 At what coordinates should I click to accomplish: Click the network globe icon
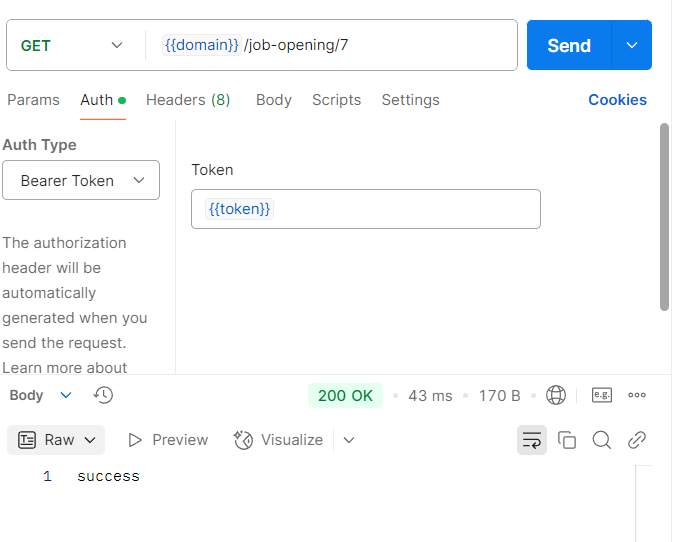(x=556, y=395)
